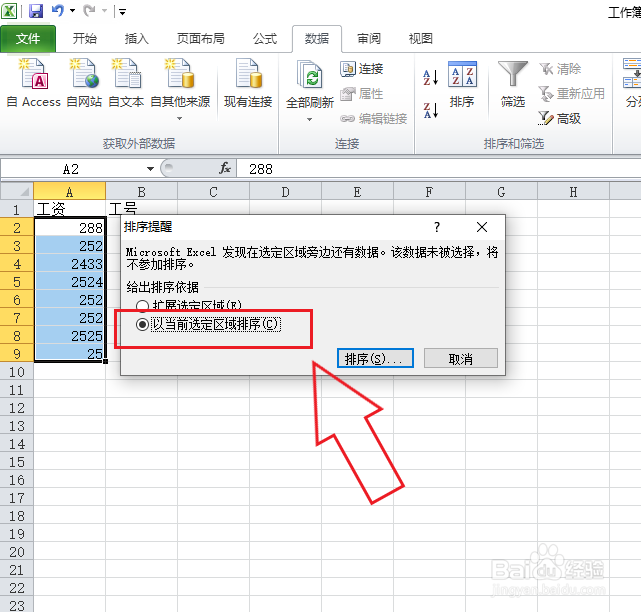Select column A header

[x=69, y=191]
